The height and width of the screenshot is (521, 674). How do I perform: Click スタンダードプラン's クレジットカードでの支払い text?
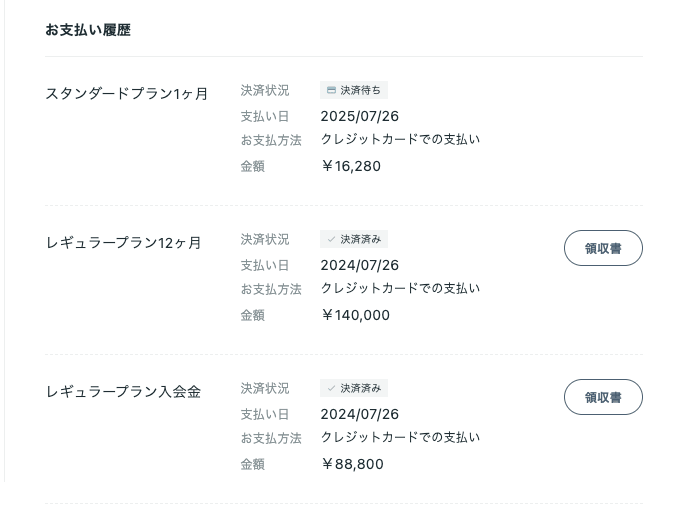[400, 139]
